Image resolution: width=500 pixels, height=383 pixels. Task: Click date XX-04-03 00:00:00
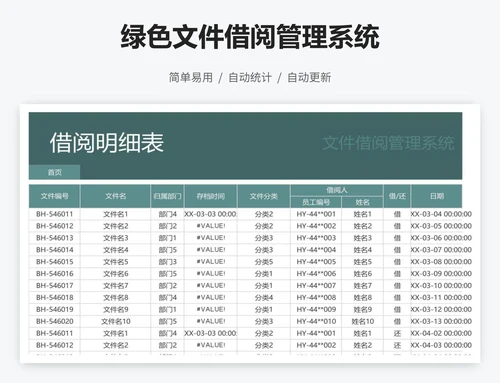coord(441,345)
